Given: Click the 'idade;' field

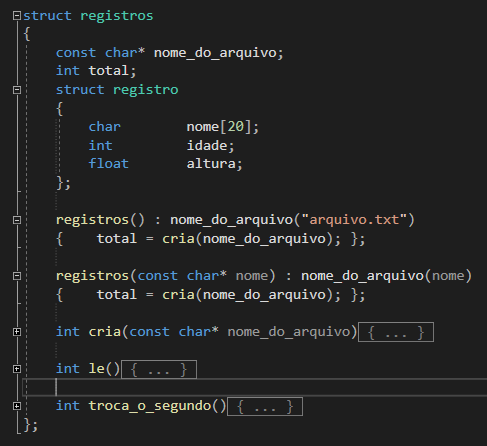Looking at the screenshot, I should coord(210,146).
